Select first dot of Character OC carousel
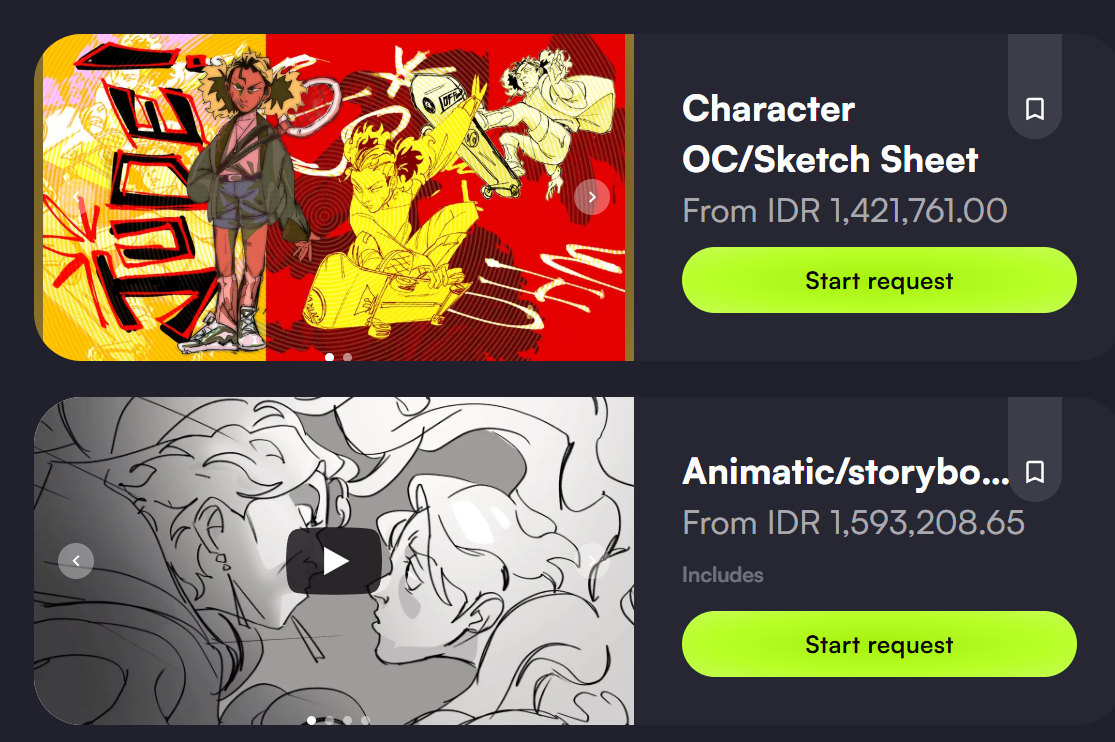This screenshot has height=742, width=1115. click(329, 356)
